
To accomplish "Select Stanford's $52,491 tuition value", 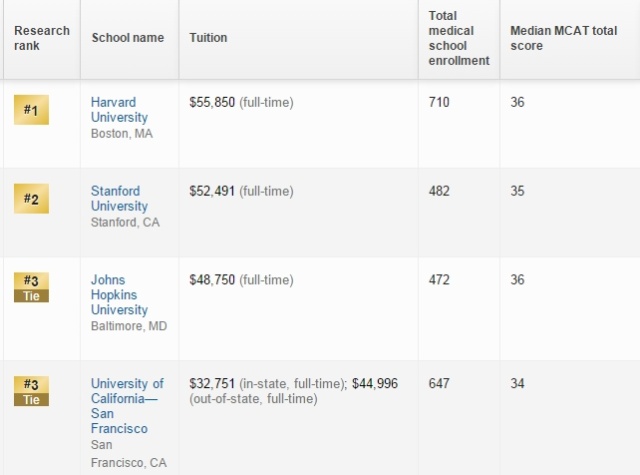I will click(x=212, y=191).
